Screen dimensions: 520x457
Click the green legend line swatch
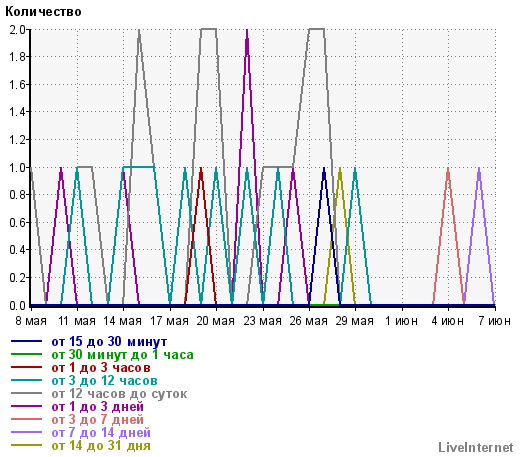(26, 354)
